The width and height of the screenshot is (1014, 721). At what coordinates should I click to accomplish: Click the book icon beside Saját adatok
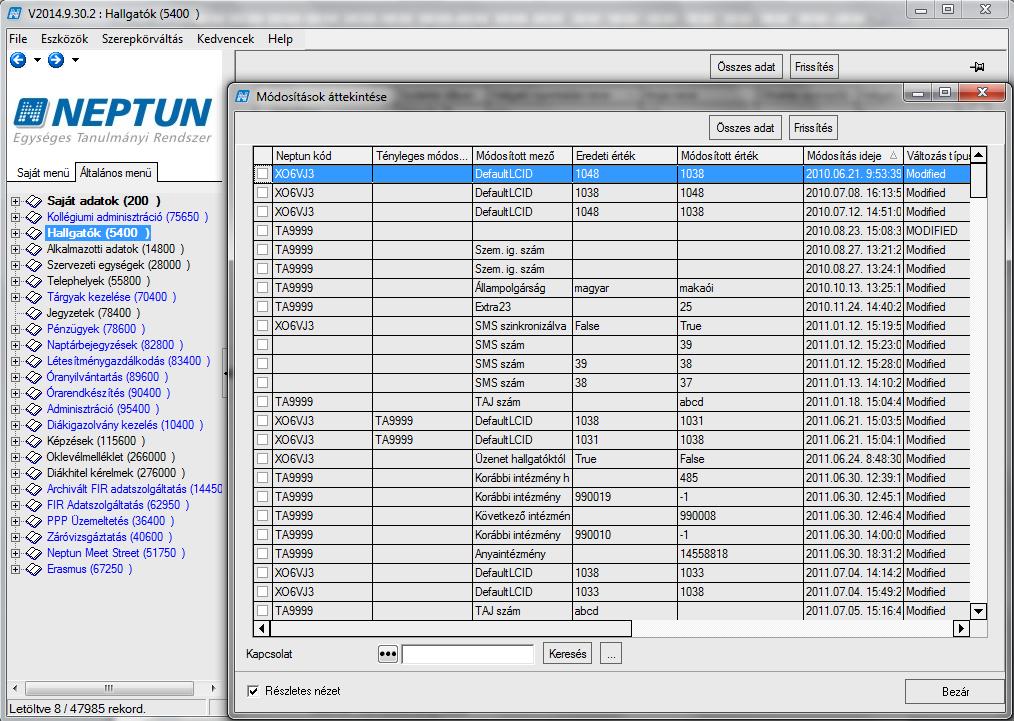[34, 201]
